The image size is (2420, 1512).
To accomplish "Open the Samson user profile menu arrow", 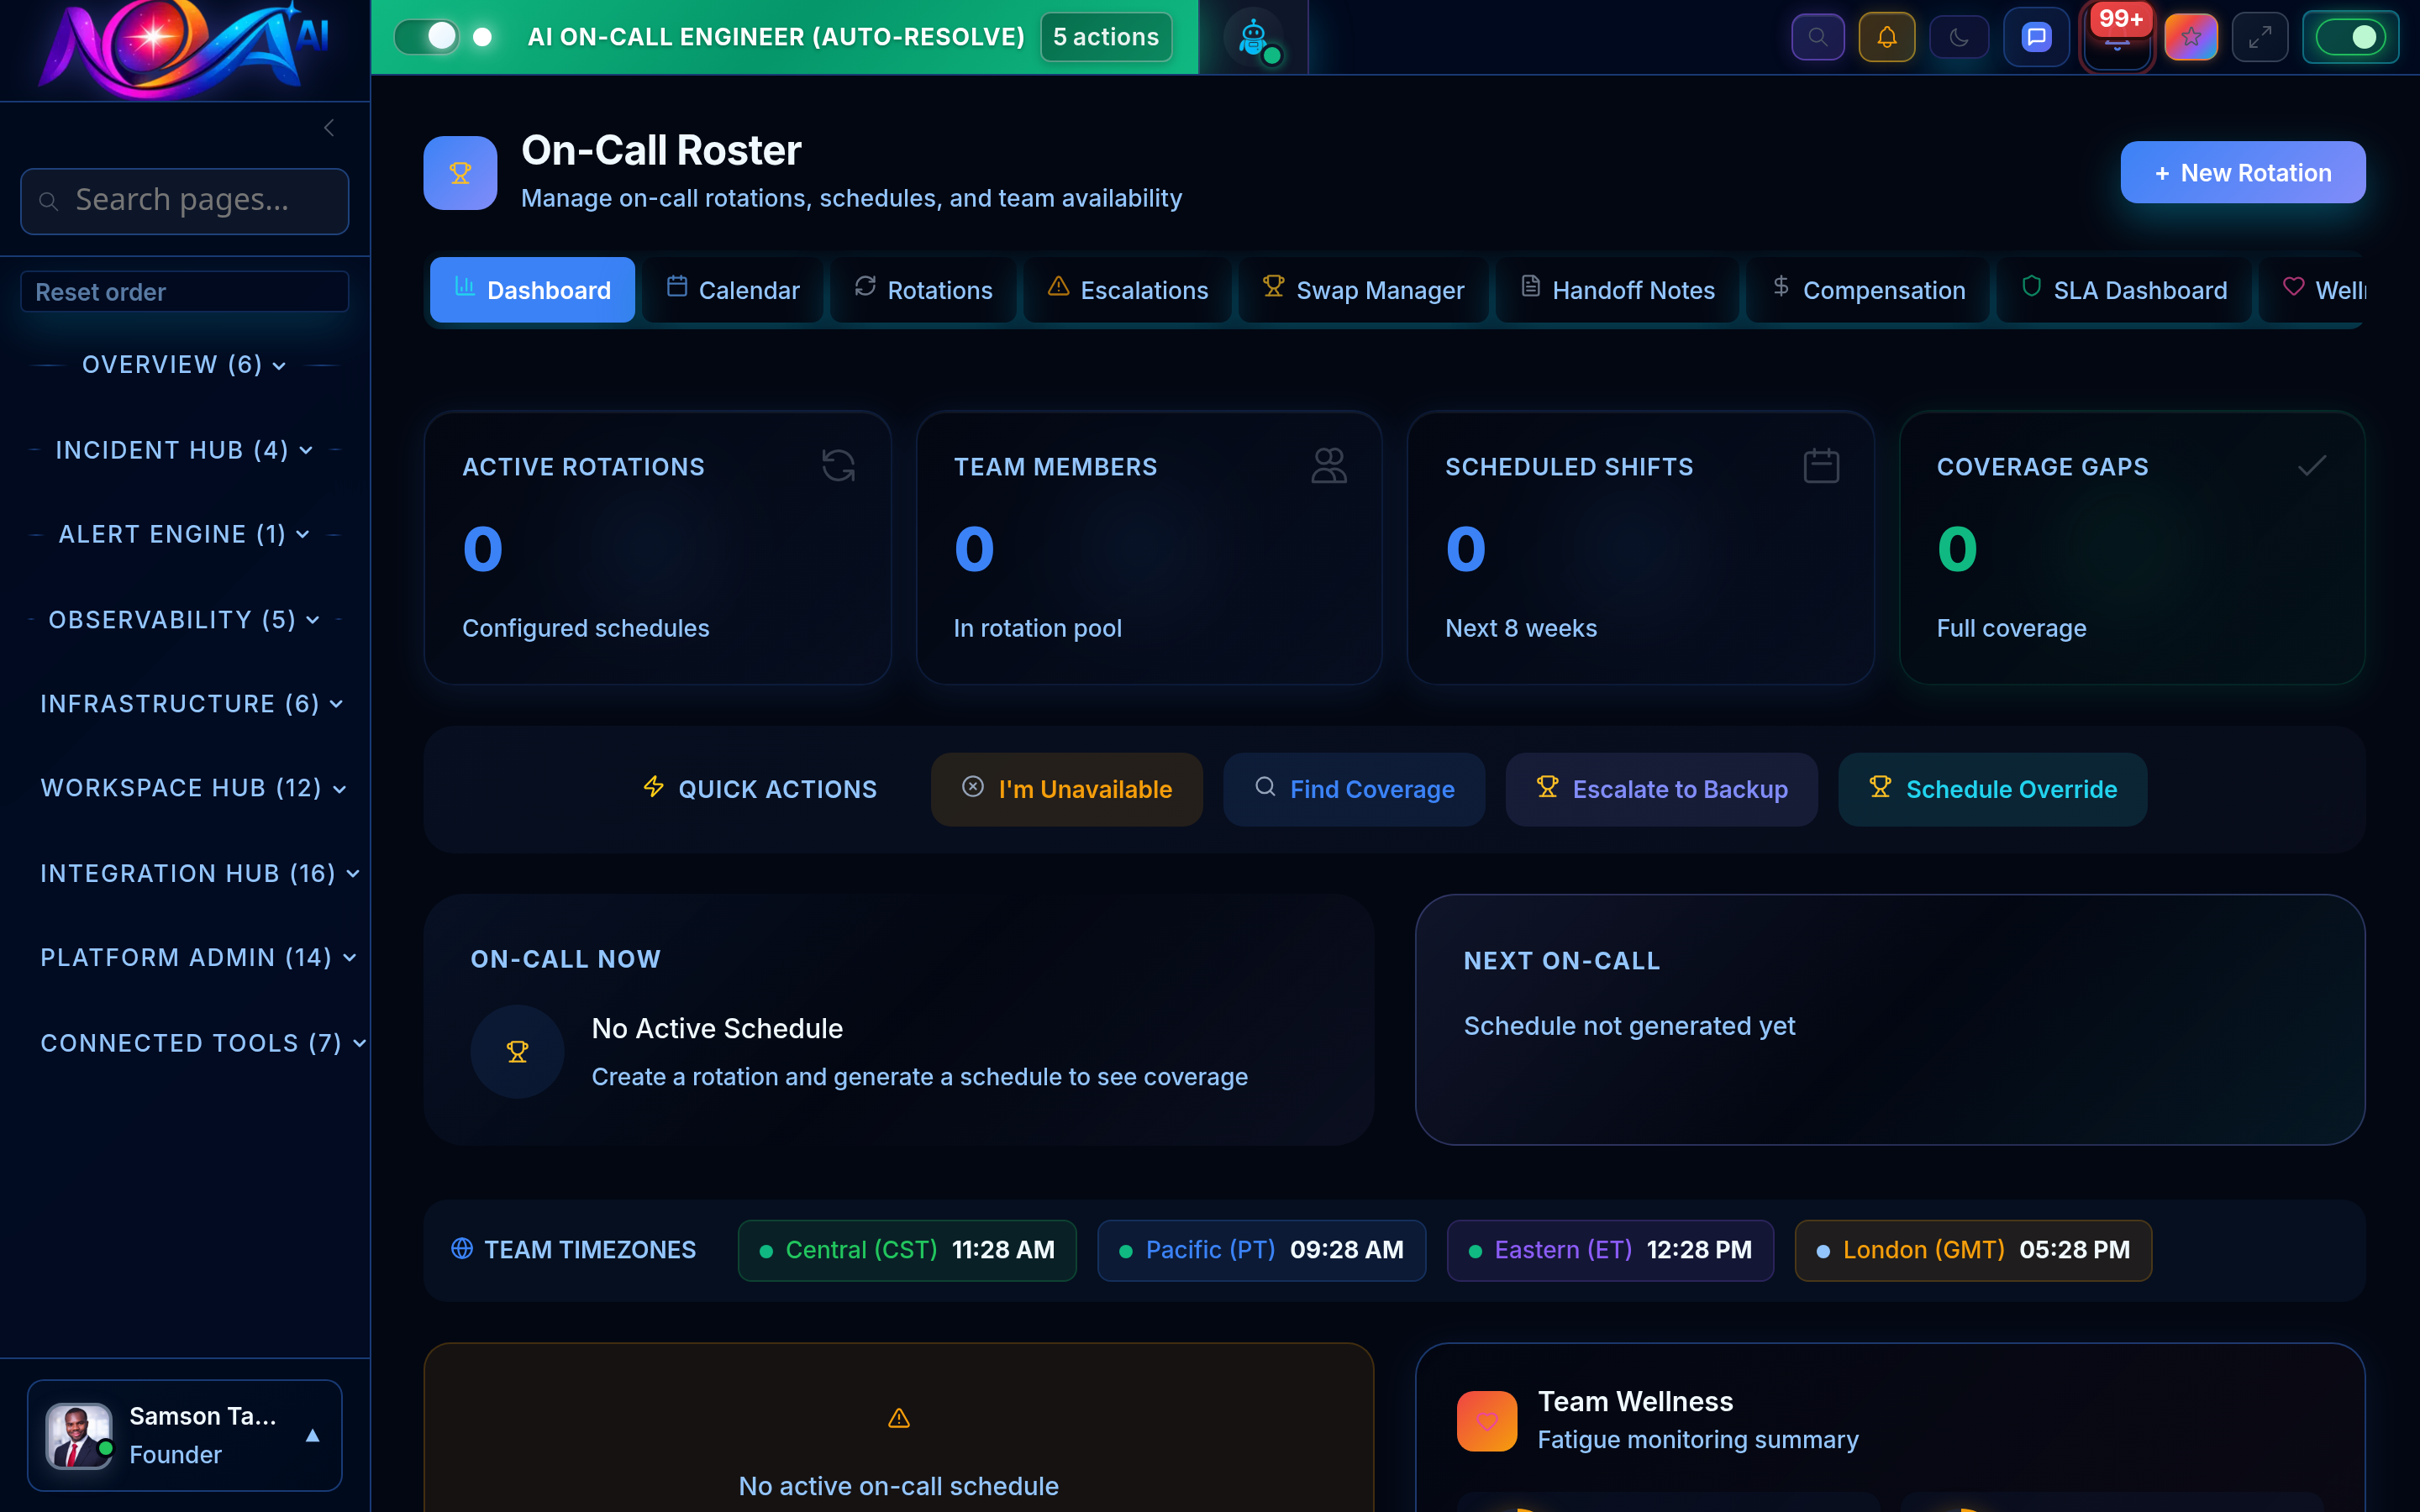I will (x=312, y=1435).
